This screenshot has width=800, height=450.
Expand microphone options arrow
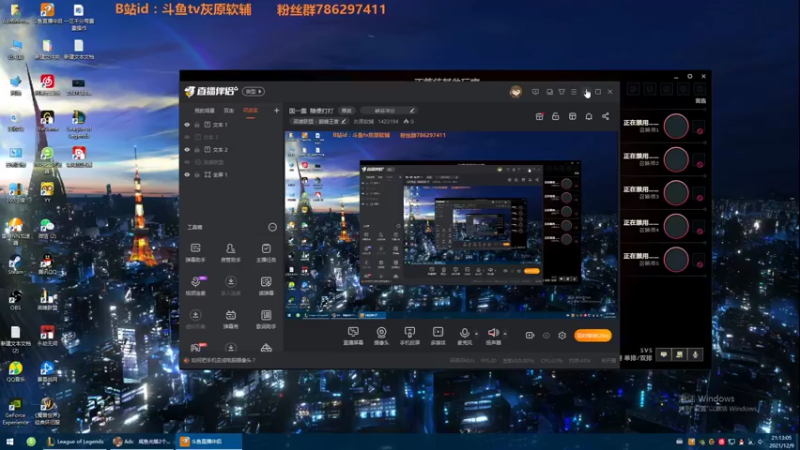(x=477, y=334)
